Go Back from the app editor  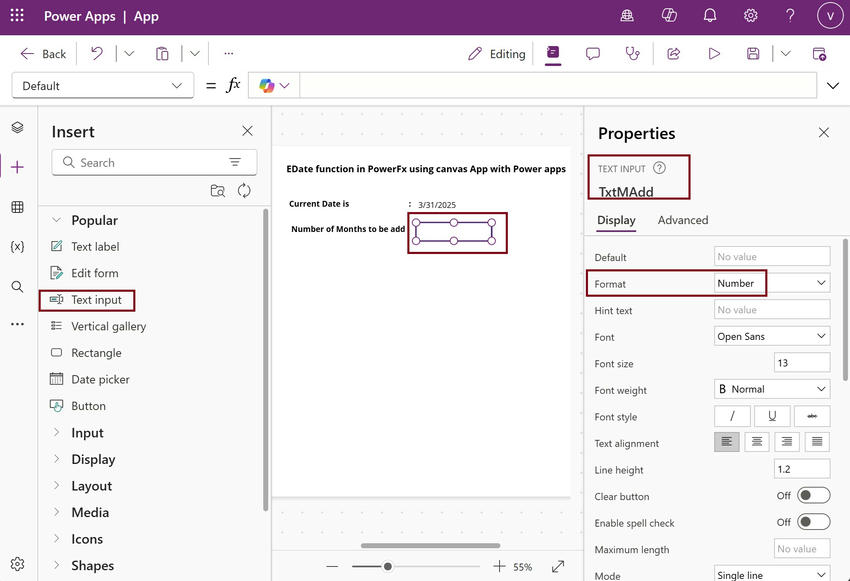click(43, 54)
